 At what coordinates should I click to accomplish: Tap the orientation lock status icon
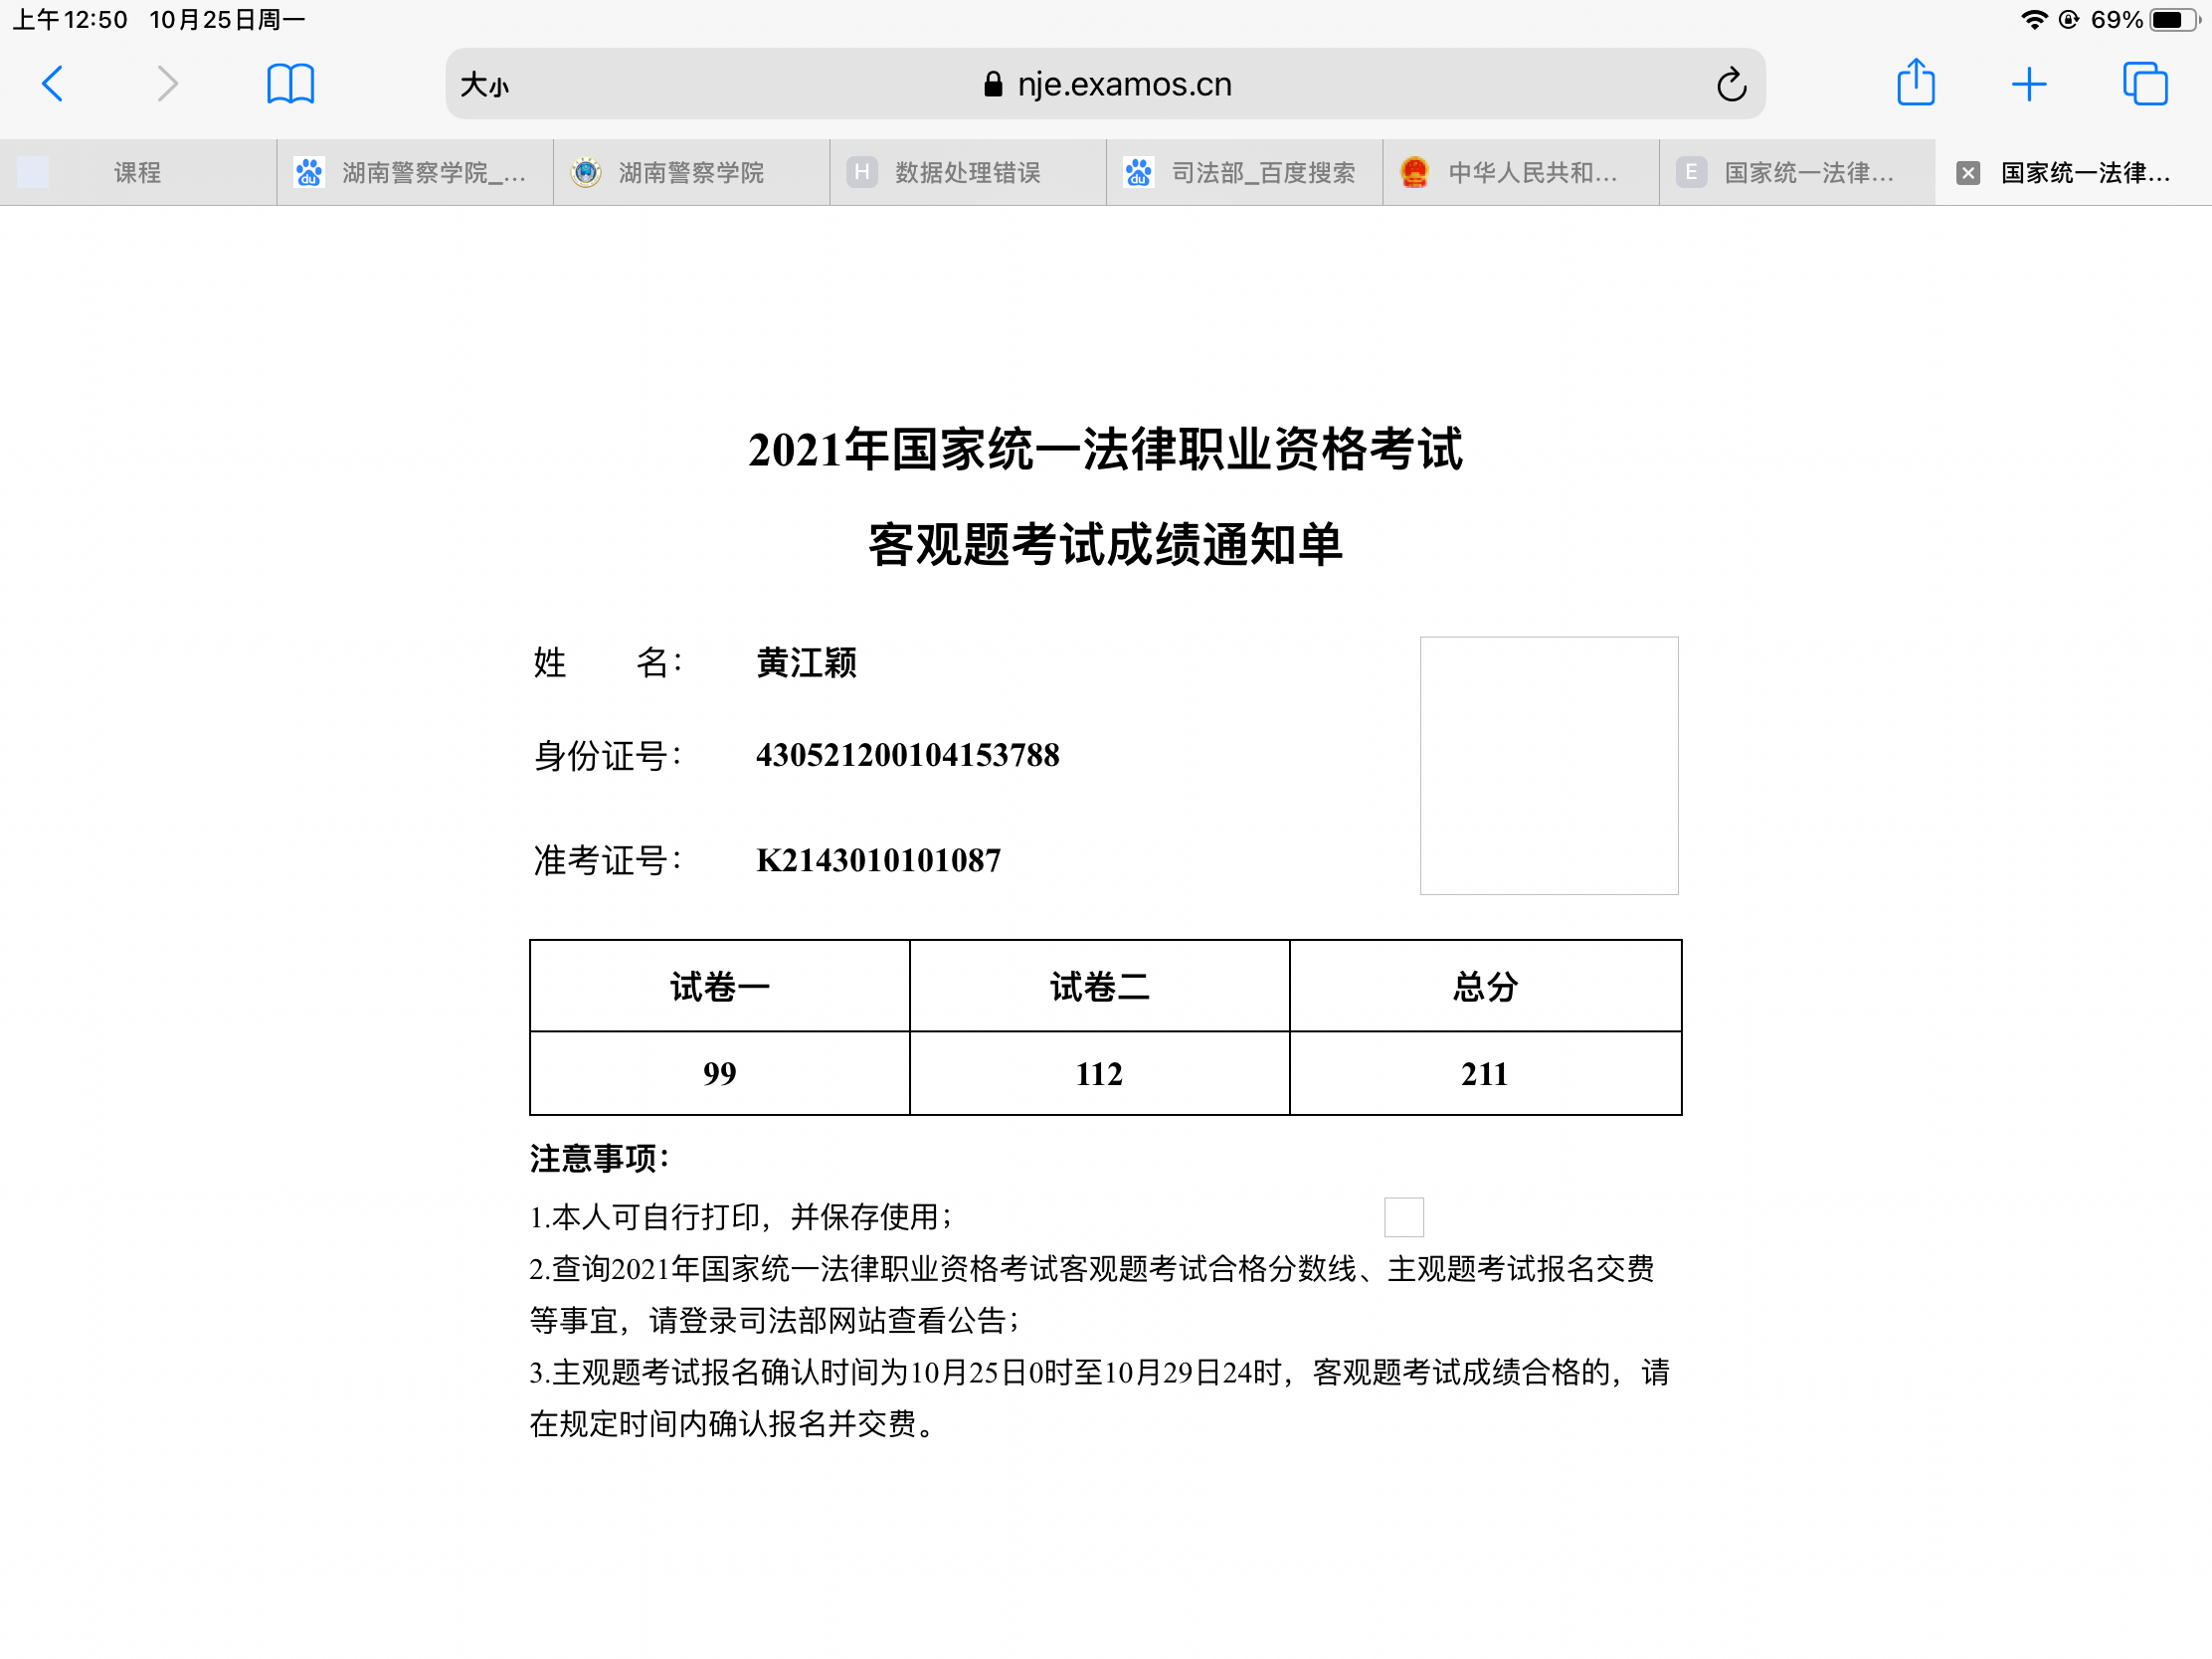2069,20
